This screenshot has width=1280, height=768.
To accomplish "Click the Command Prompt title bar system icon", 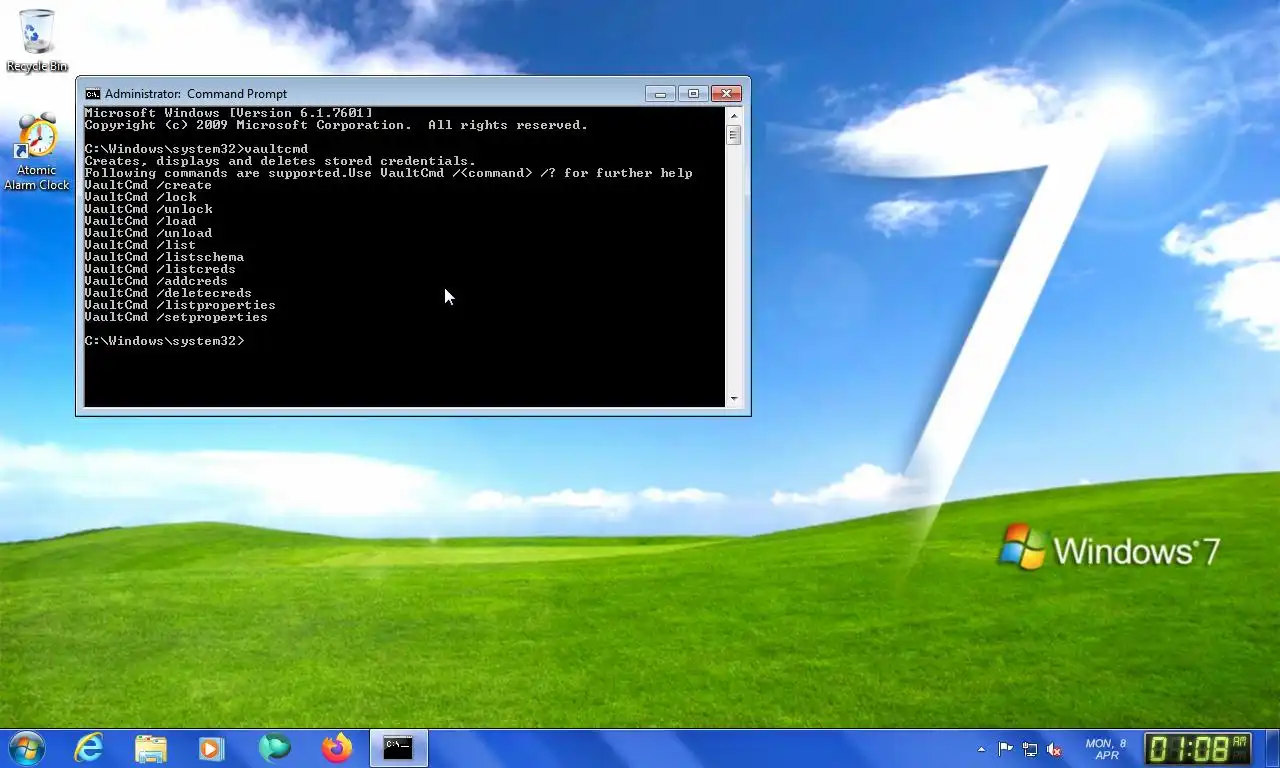I will point(92,94).
